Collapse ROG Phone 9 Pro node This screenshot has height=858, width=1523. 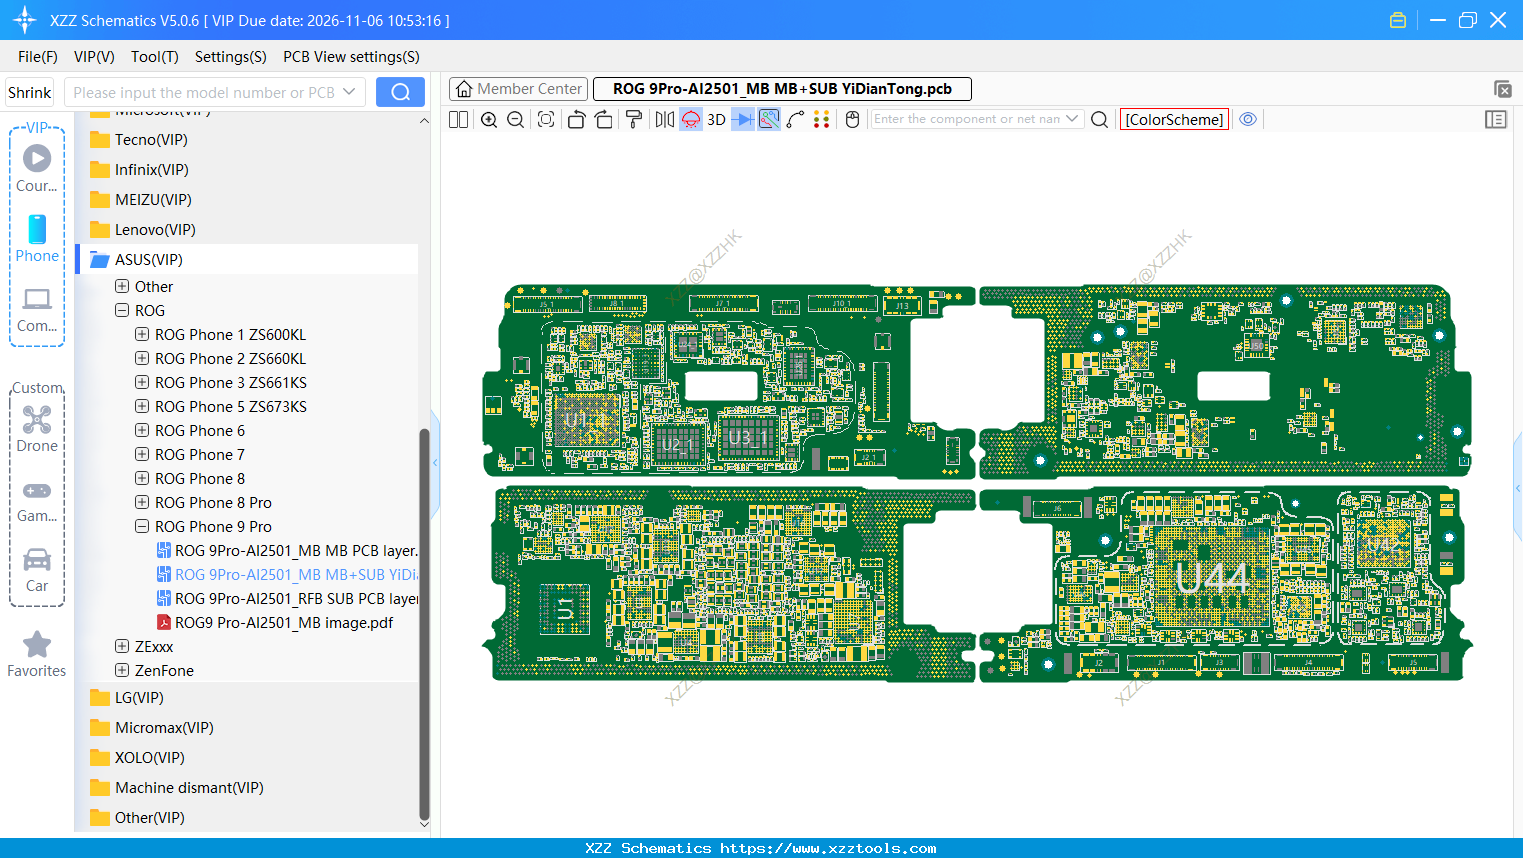tap(142, 526)
